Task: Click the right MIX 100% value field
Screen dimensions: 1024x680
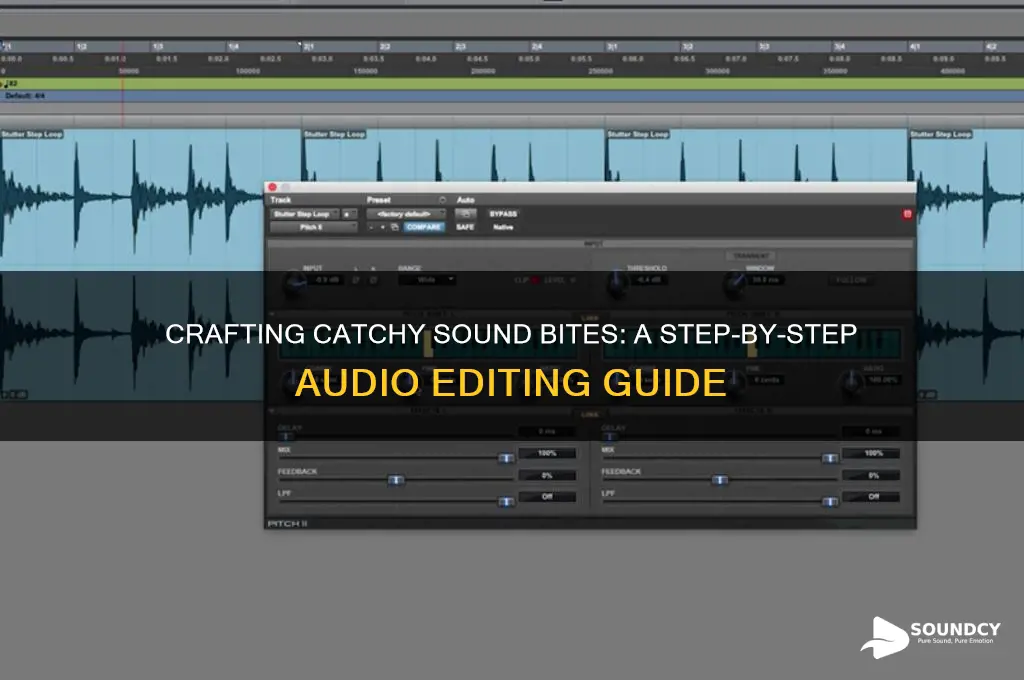Action: pyautogui.click(x=871, y=453)
